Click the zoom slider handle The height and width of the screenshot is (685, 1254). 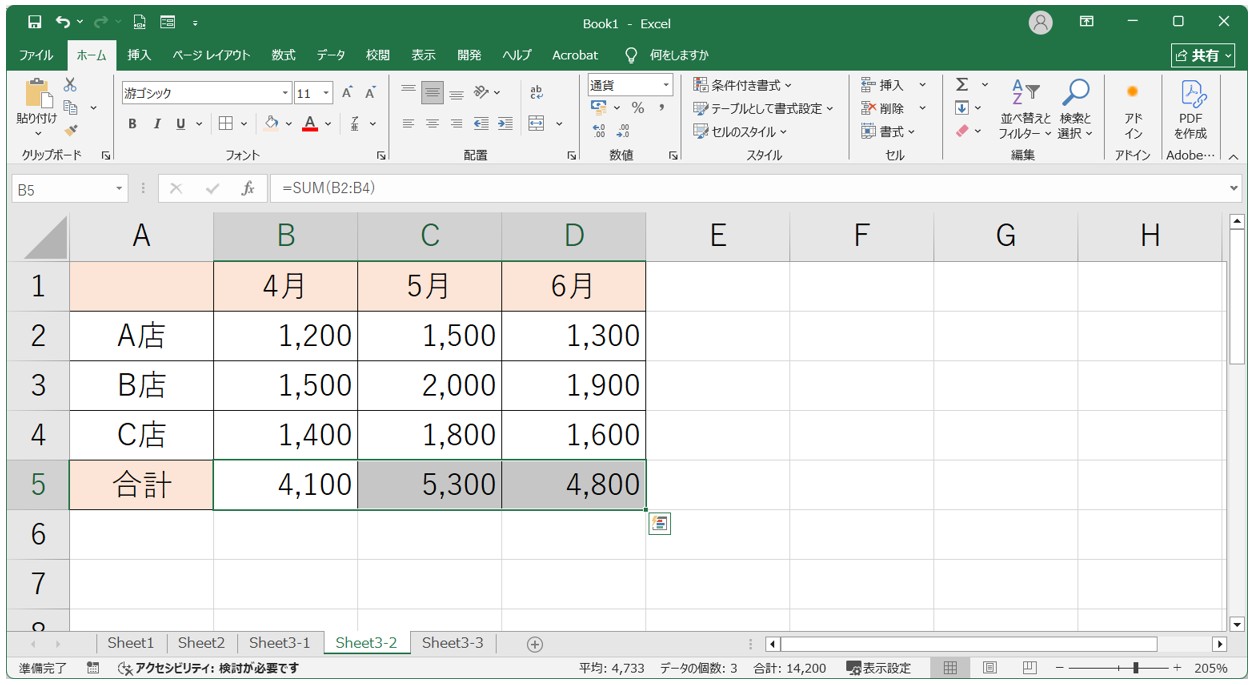(1134, 668)
